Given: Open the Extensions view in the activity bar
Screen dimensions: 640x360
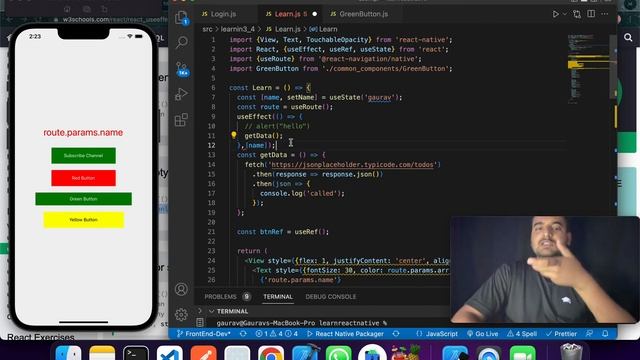Looking at the screenshot, I should pyautogui.click(x=182, y=120).
